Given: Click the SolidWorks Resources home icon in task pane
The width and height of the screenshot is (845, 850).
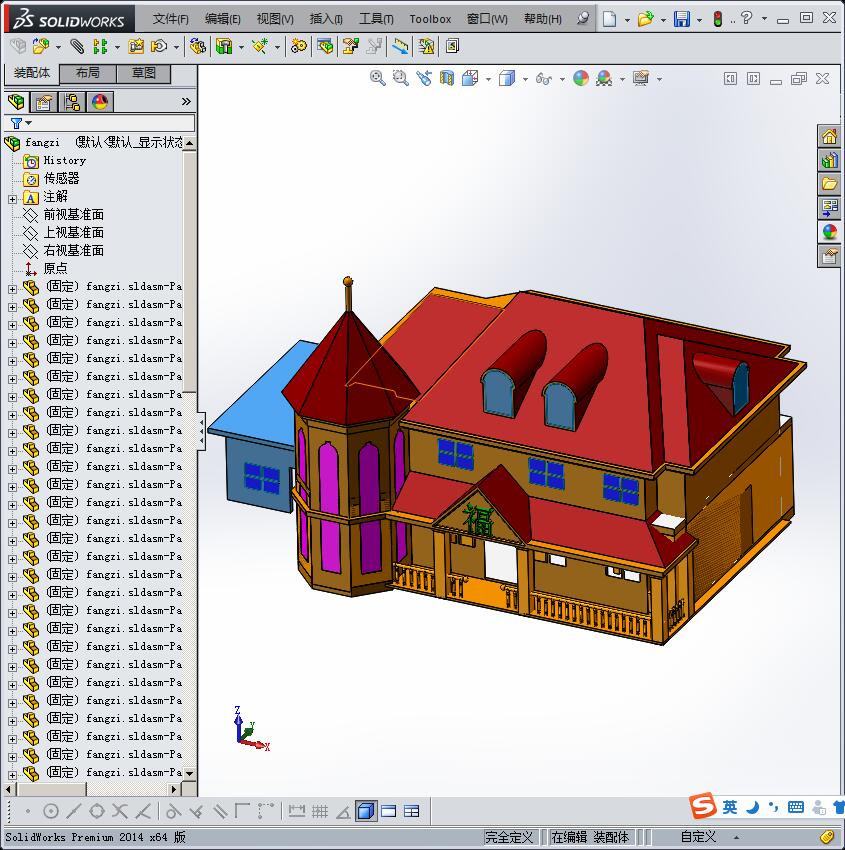Looking at the screenshot, I should click(829, 136).
